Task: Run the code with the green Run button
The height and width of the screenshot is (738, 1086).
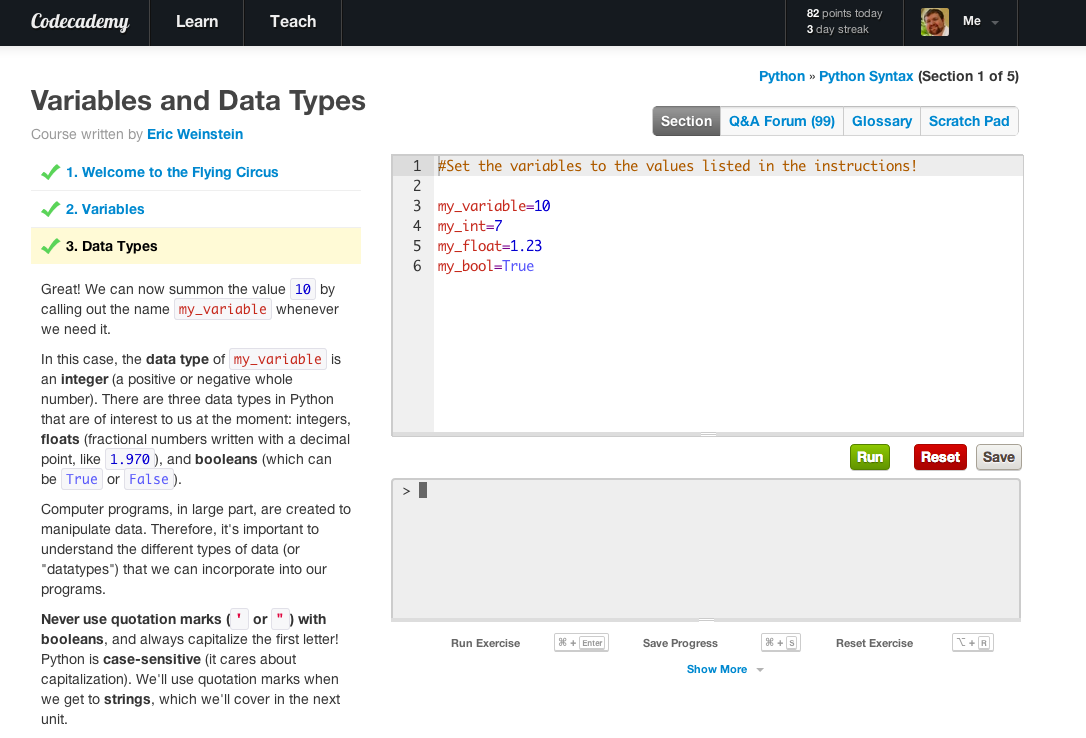Action: [x=869, y=457]
